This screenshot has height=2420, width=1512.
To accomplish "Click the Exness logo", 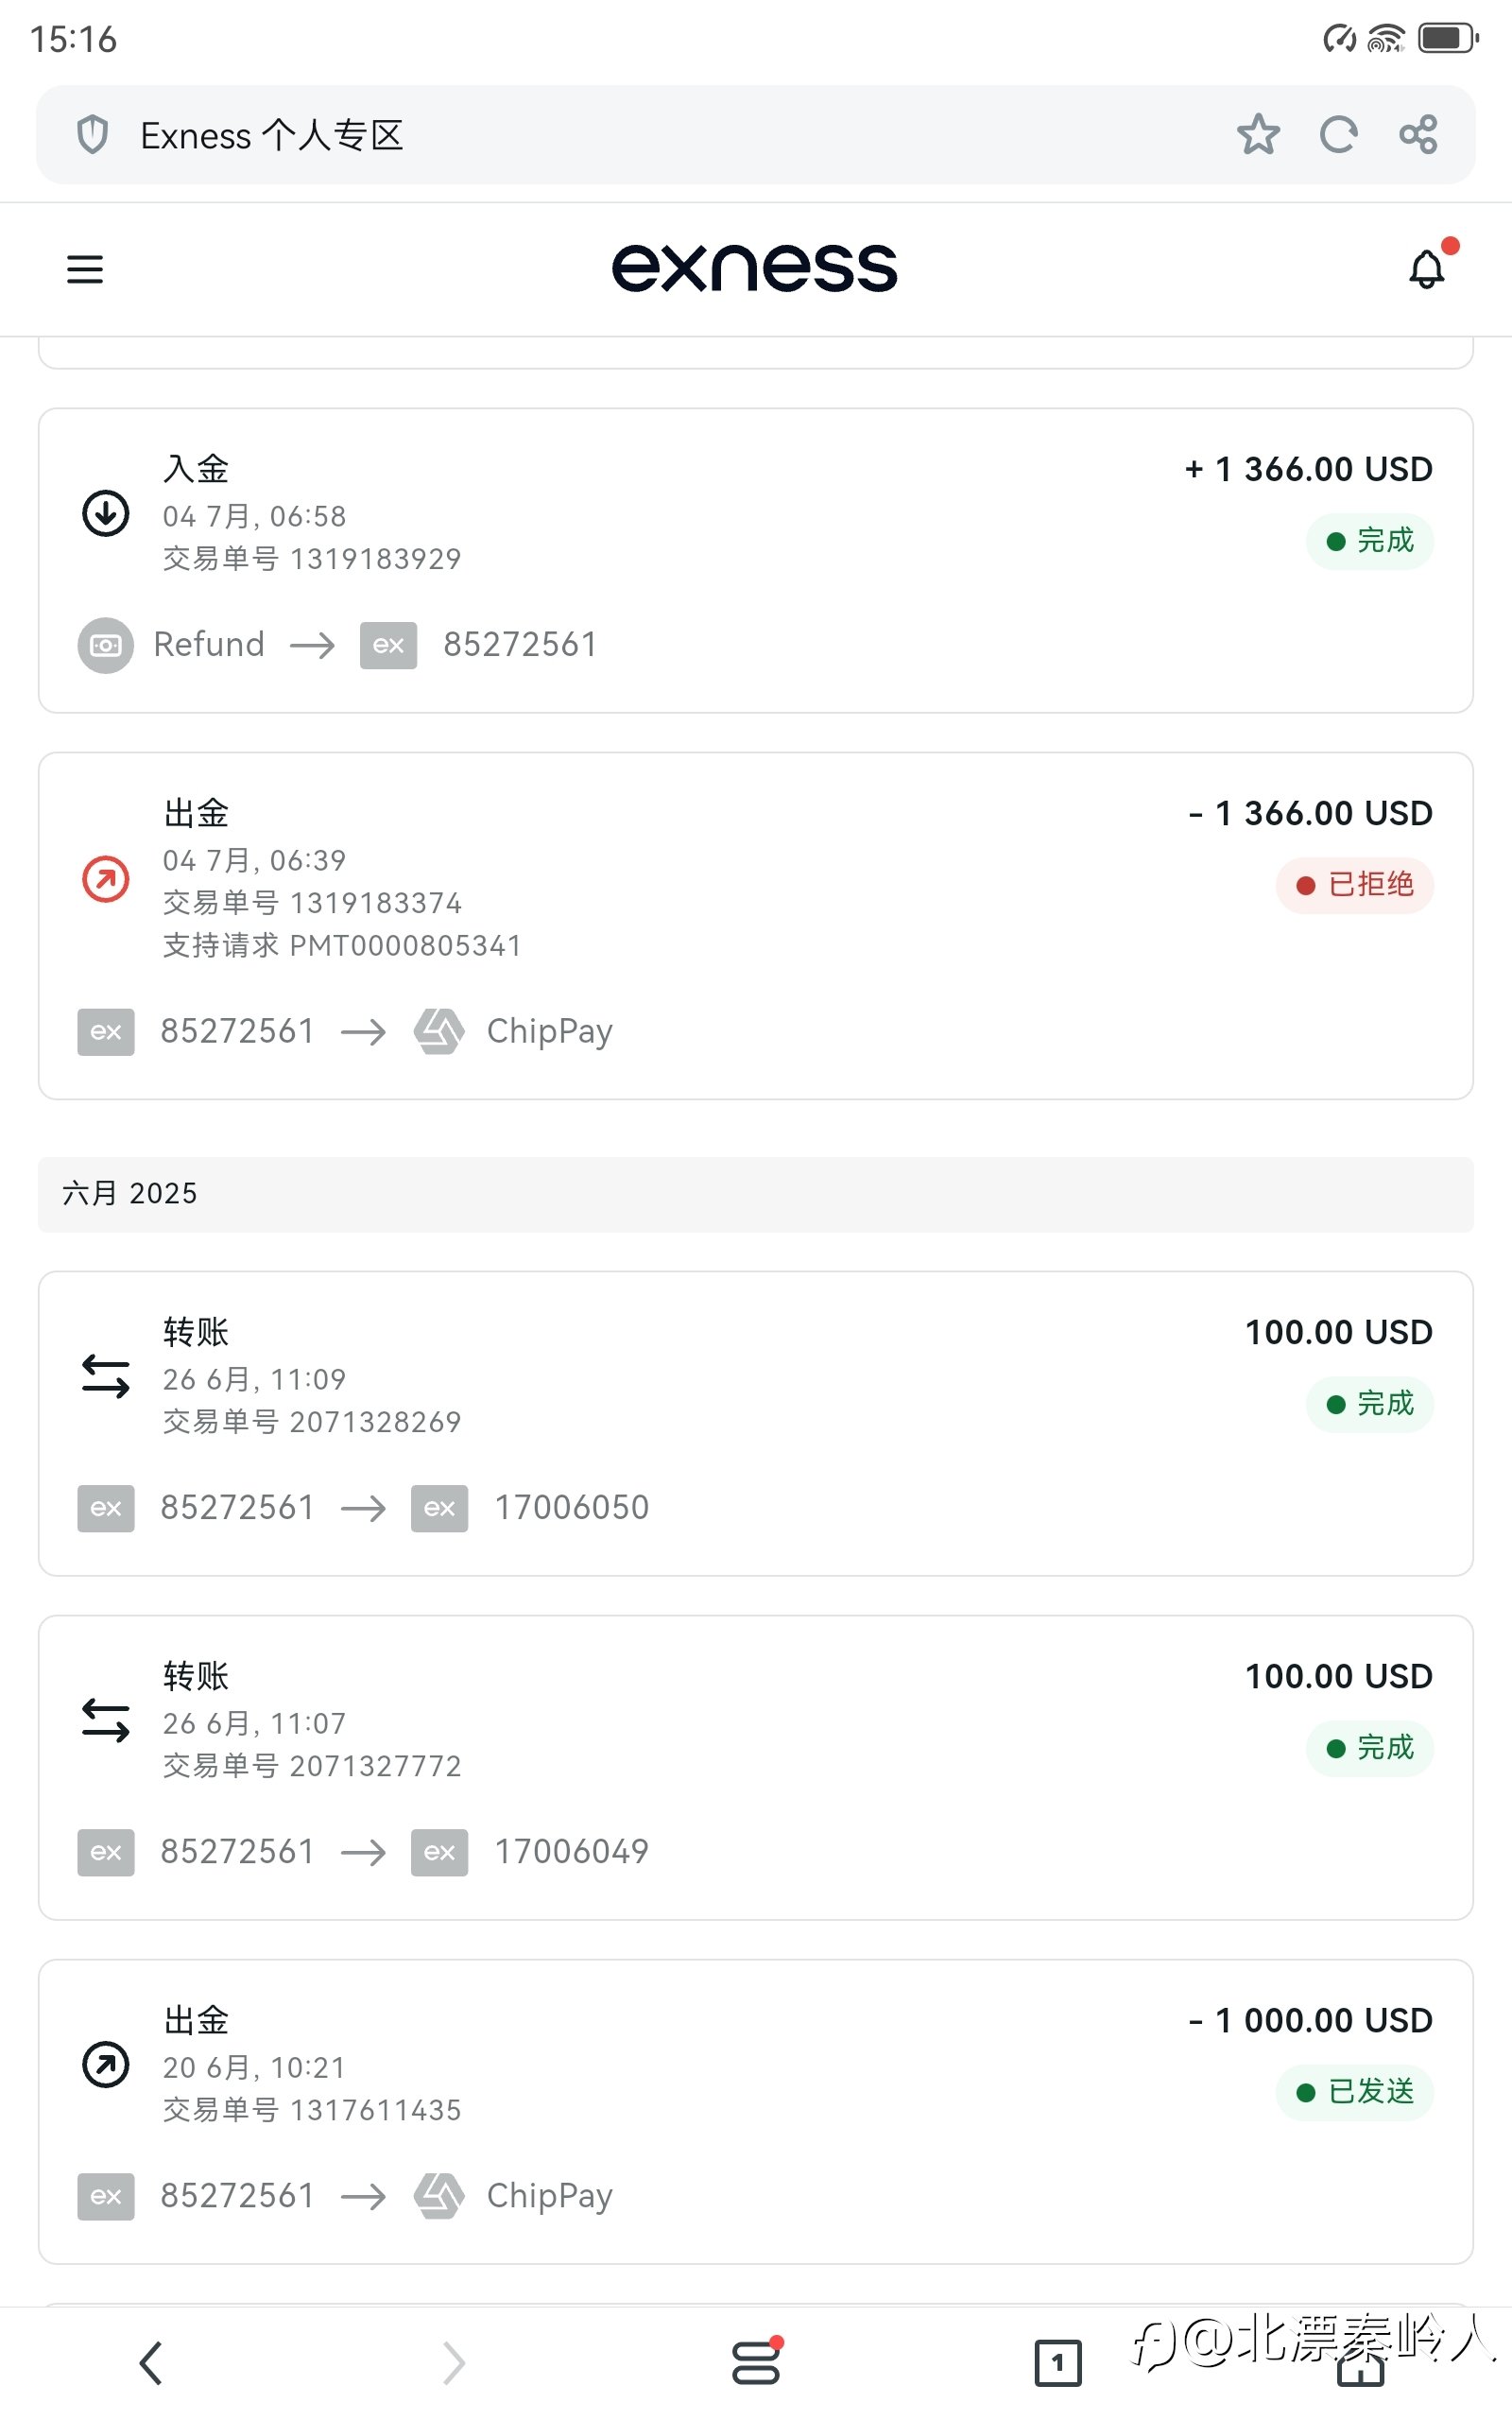I will coord(755,268).
